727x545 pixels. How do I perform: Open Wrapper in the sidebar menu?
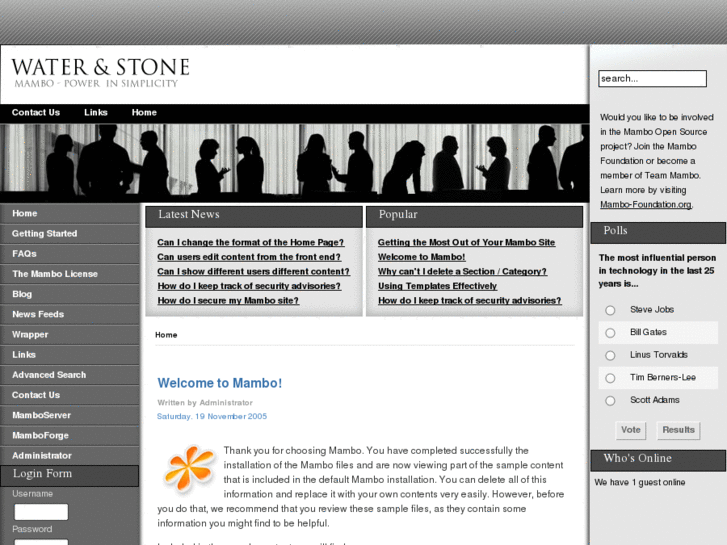70,334
